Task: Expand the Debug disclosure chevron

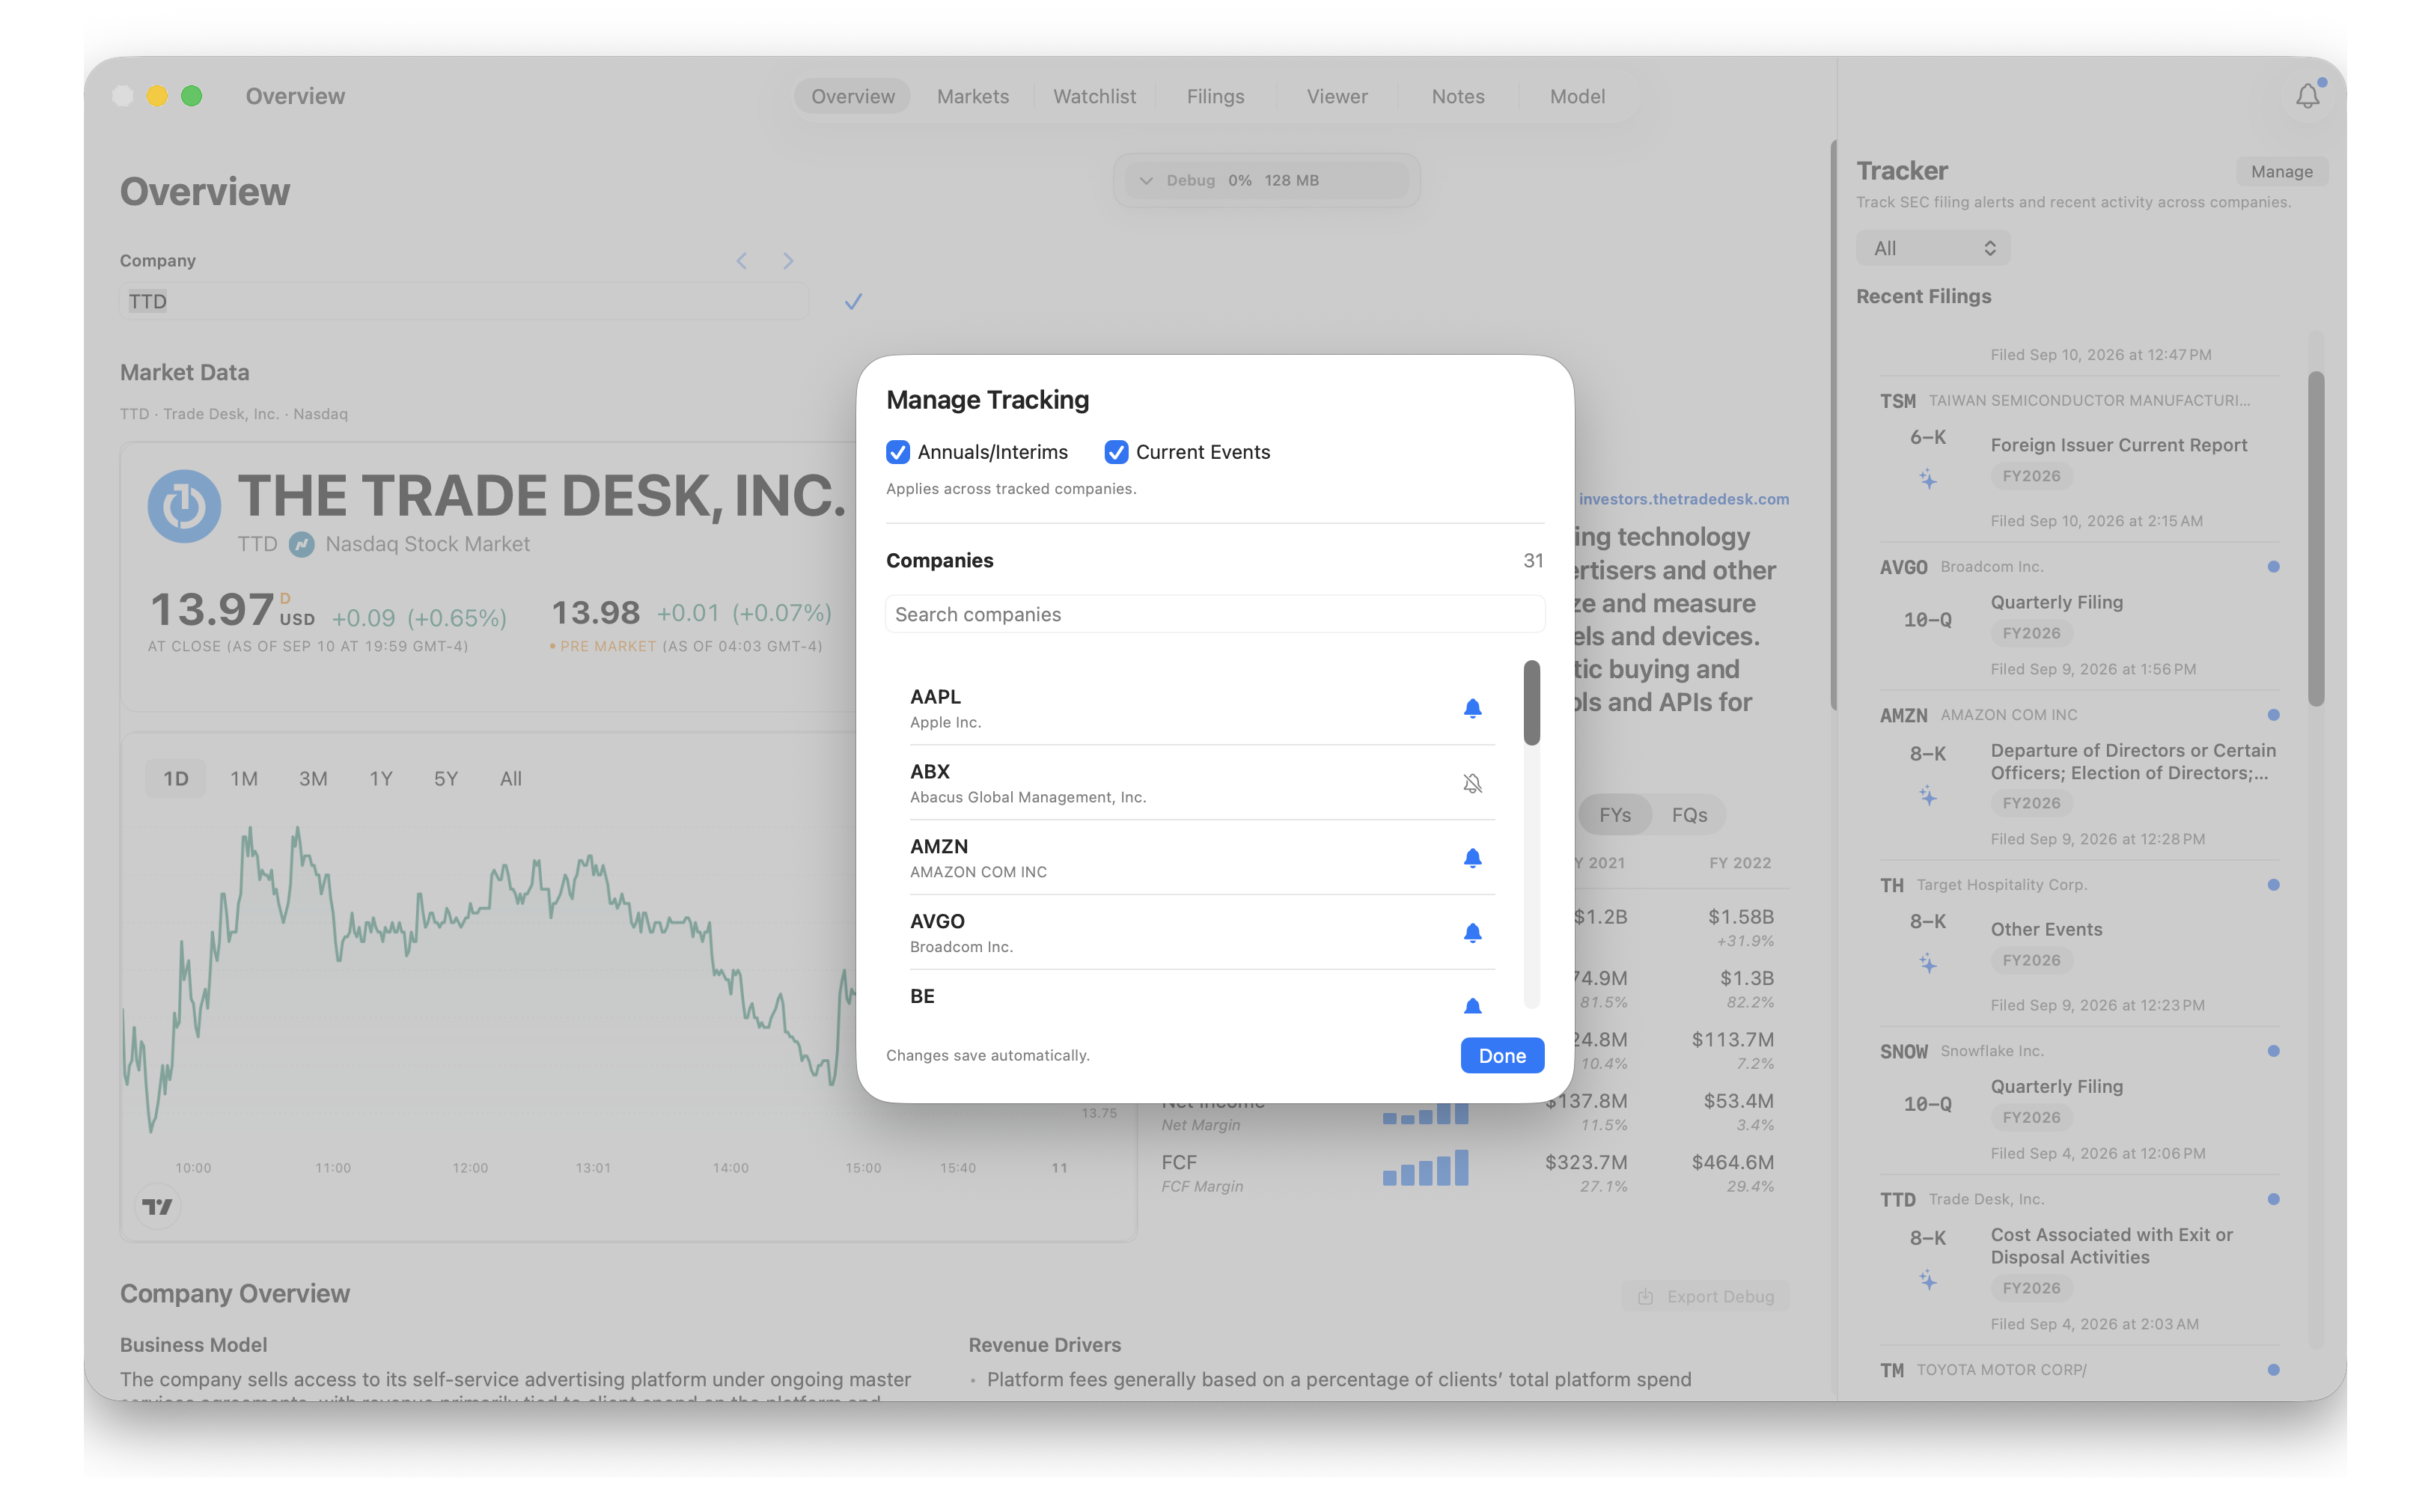Action: click(1146, 181)
